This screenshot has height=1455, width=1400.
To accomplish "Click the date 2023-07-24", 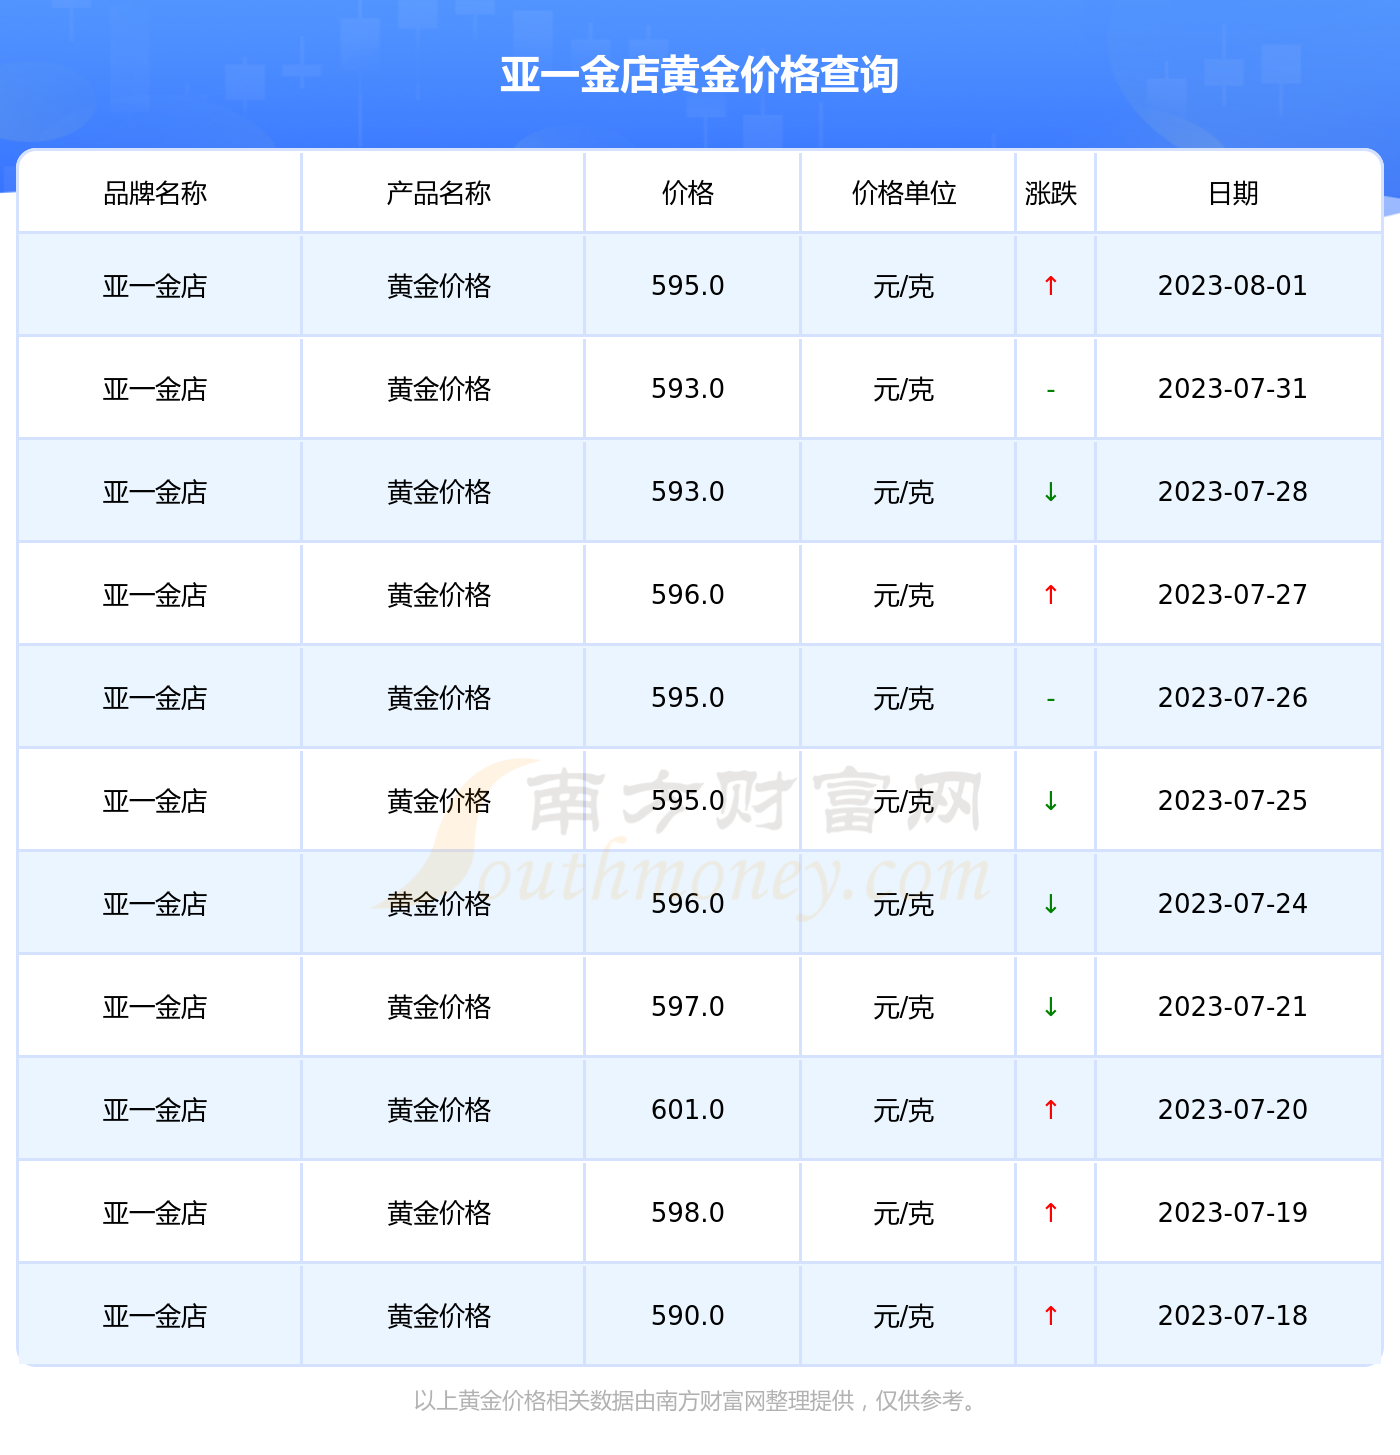I will [x=1233, y=904].
